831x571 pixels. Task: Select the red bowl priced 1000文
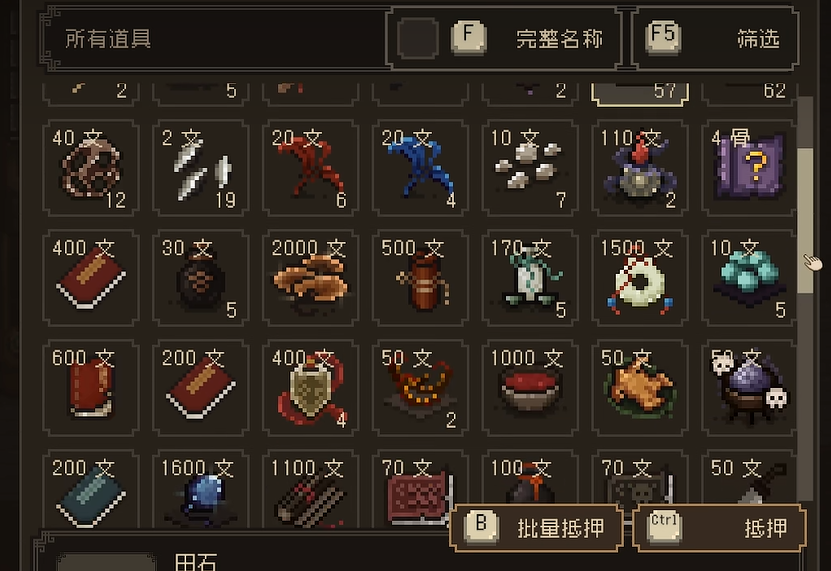click(x=530, y=388)
